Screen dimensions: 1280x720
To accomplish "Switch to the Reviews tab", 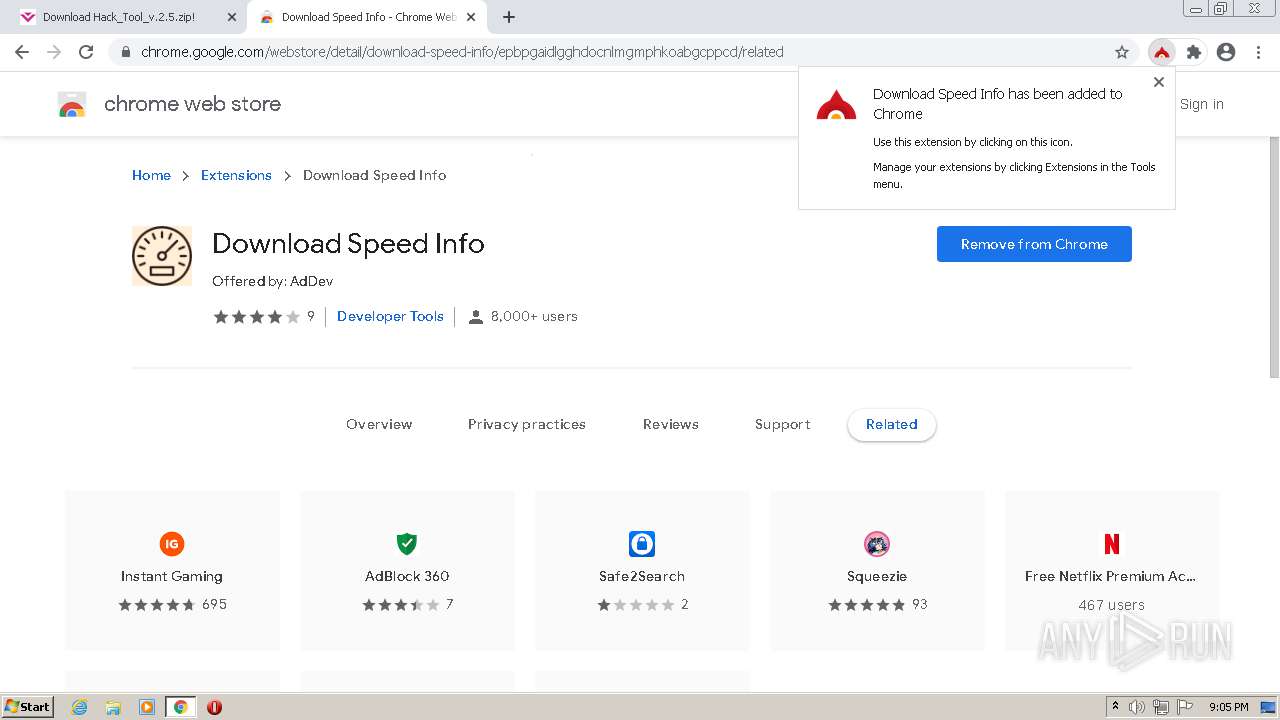I will (671, 424).
